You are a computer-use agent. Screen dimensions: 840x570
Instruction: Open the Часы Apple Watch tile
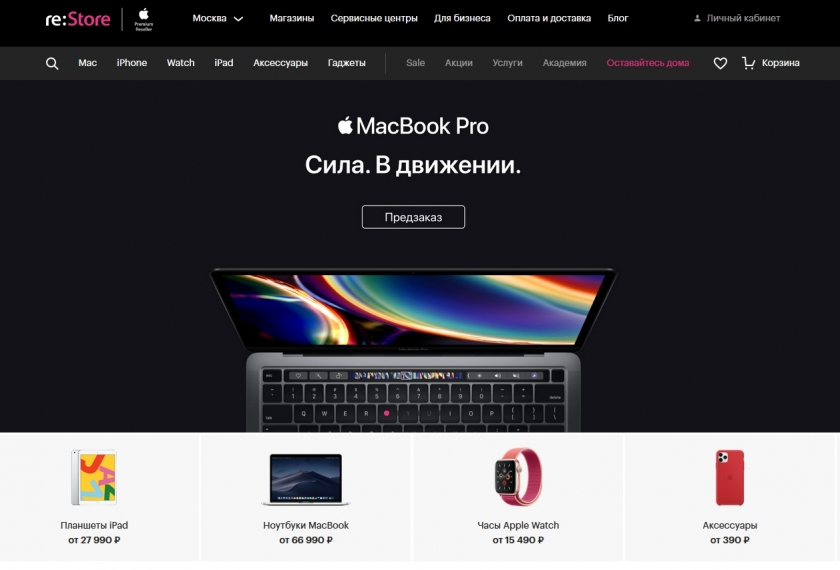[x=518, y=497]
